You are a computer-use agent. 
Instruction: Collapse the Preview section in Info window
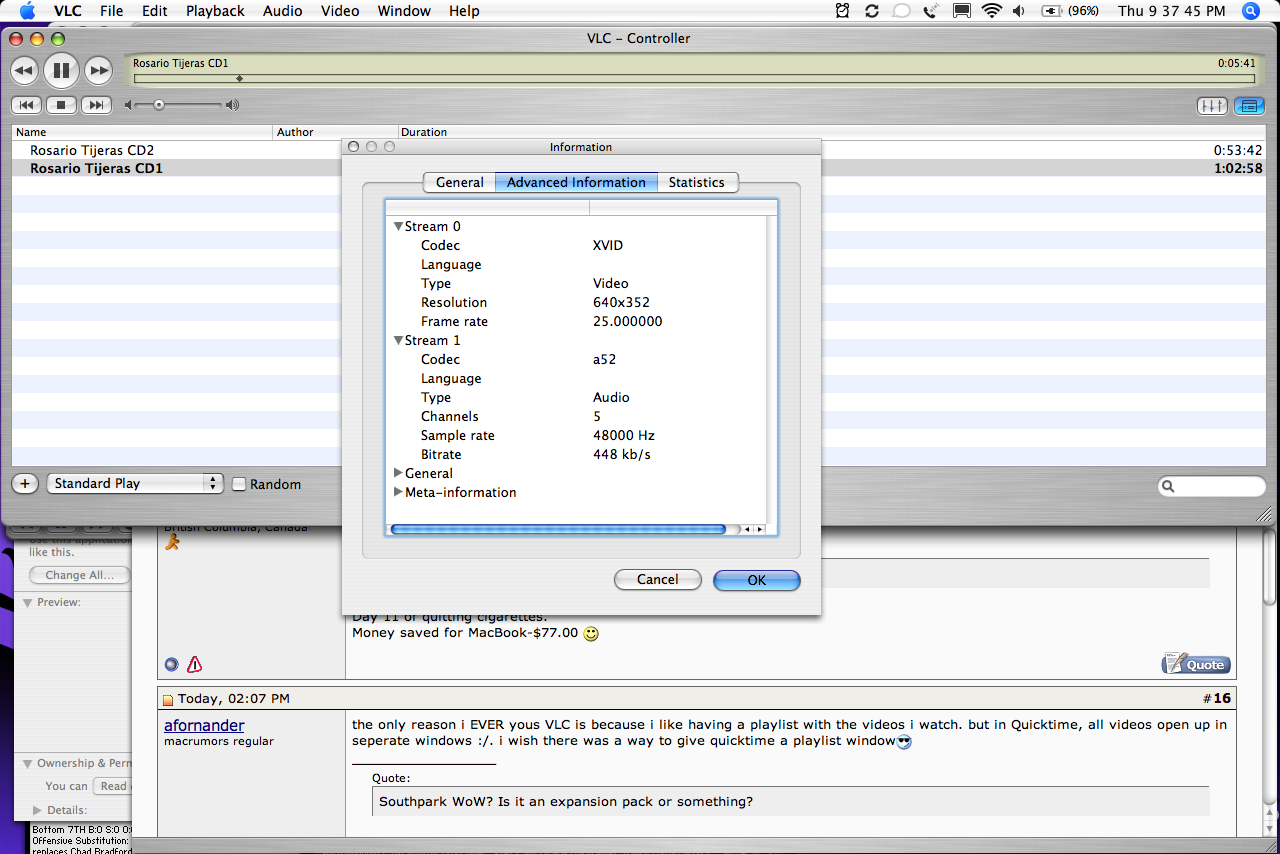pos(27,603)
